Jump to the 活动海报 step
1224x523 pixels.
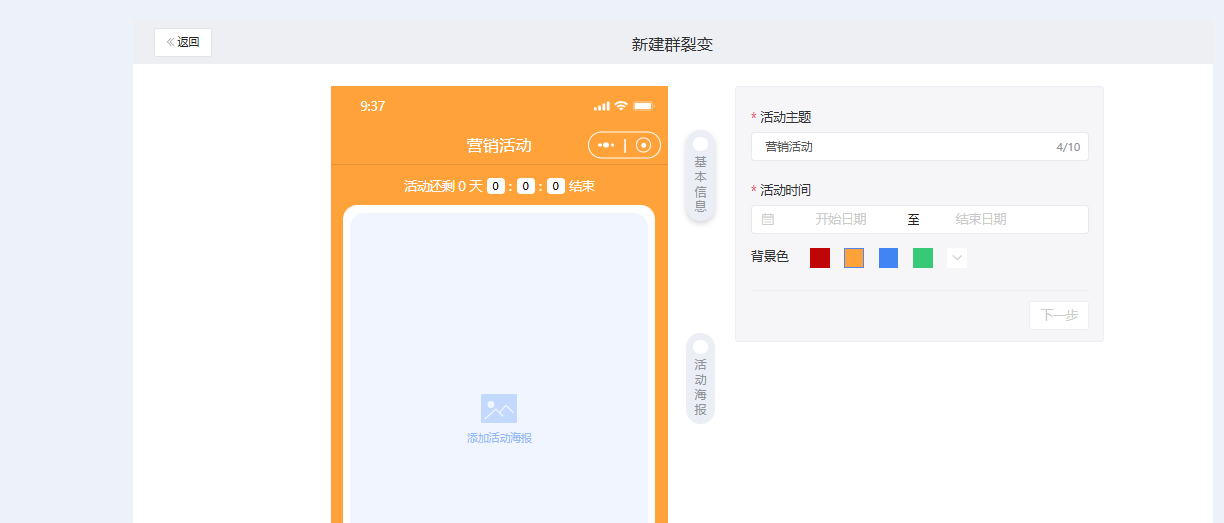coord(700,378)
